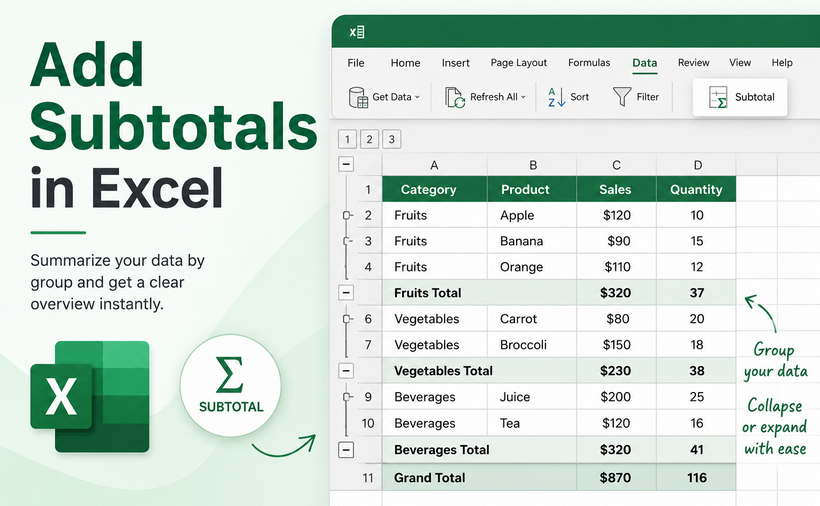Click the Filter button label
820x506 pixels.
tap(647, 97)
